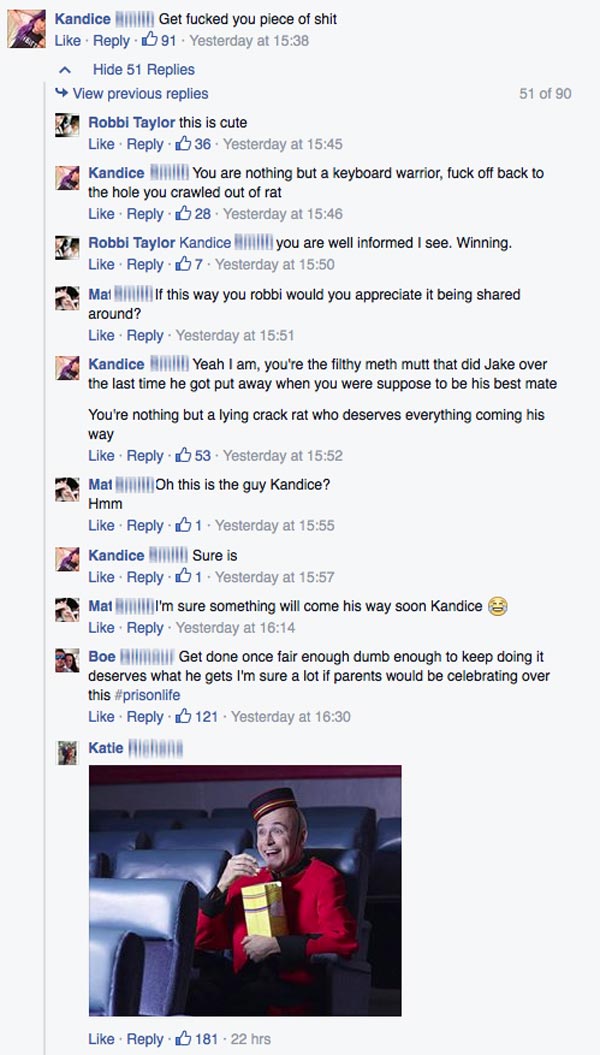This screenshot has height=1055, width=600.
Task: Click thumbs-up icon showing 36 likes
Action: (x=183, y=143)
